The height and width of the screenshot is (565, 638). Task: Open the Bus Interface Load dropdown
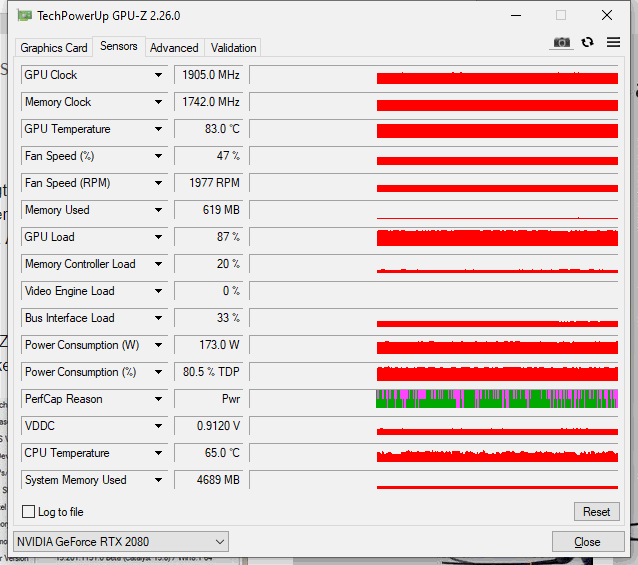click(x=158, y=318)
